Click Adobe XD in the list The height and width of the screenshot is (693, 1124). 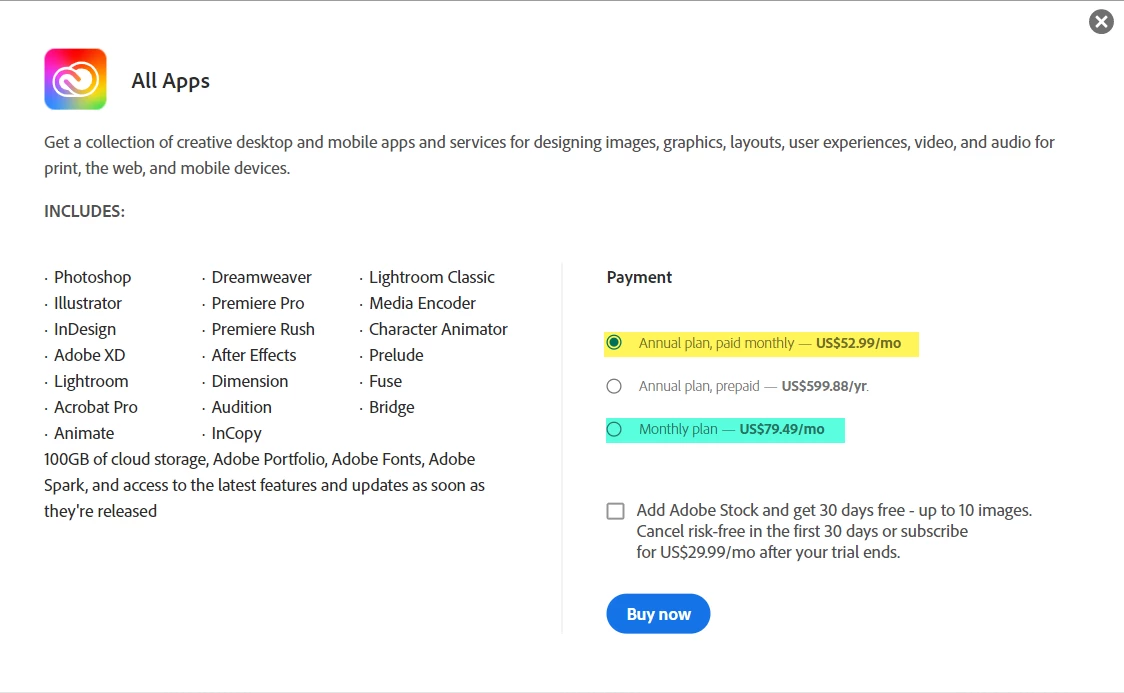(x=90, y=355)
